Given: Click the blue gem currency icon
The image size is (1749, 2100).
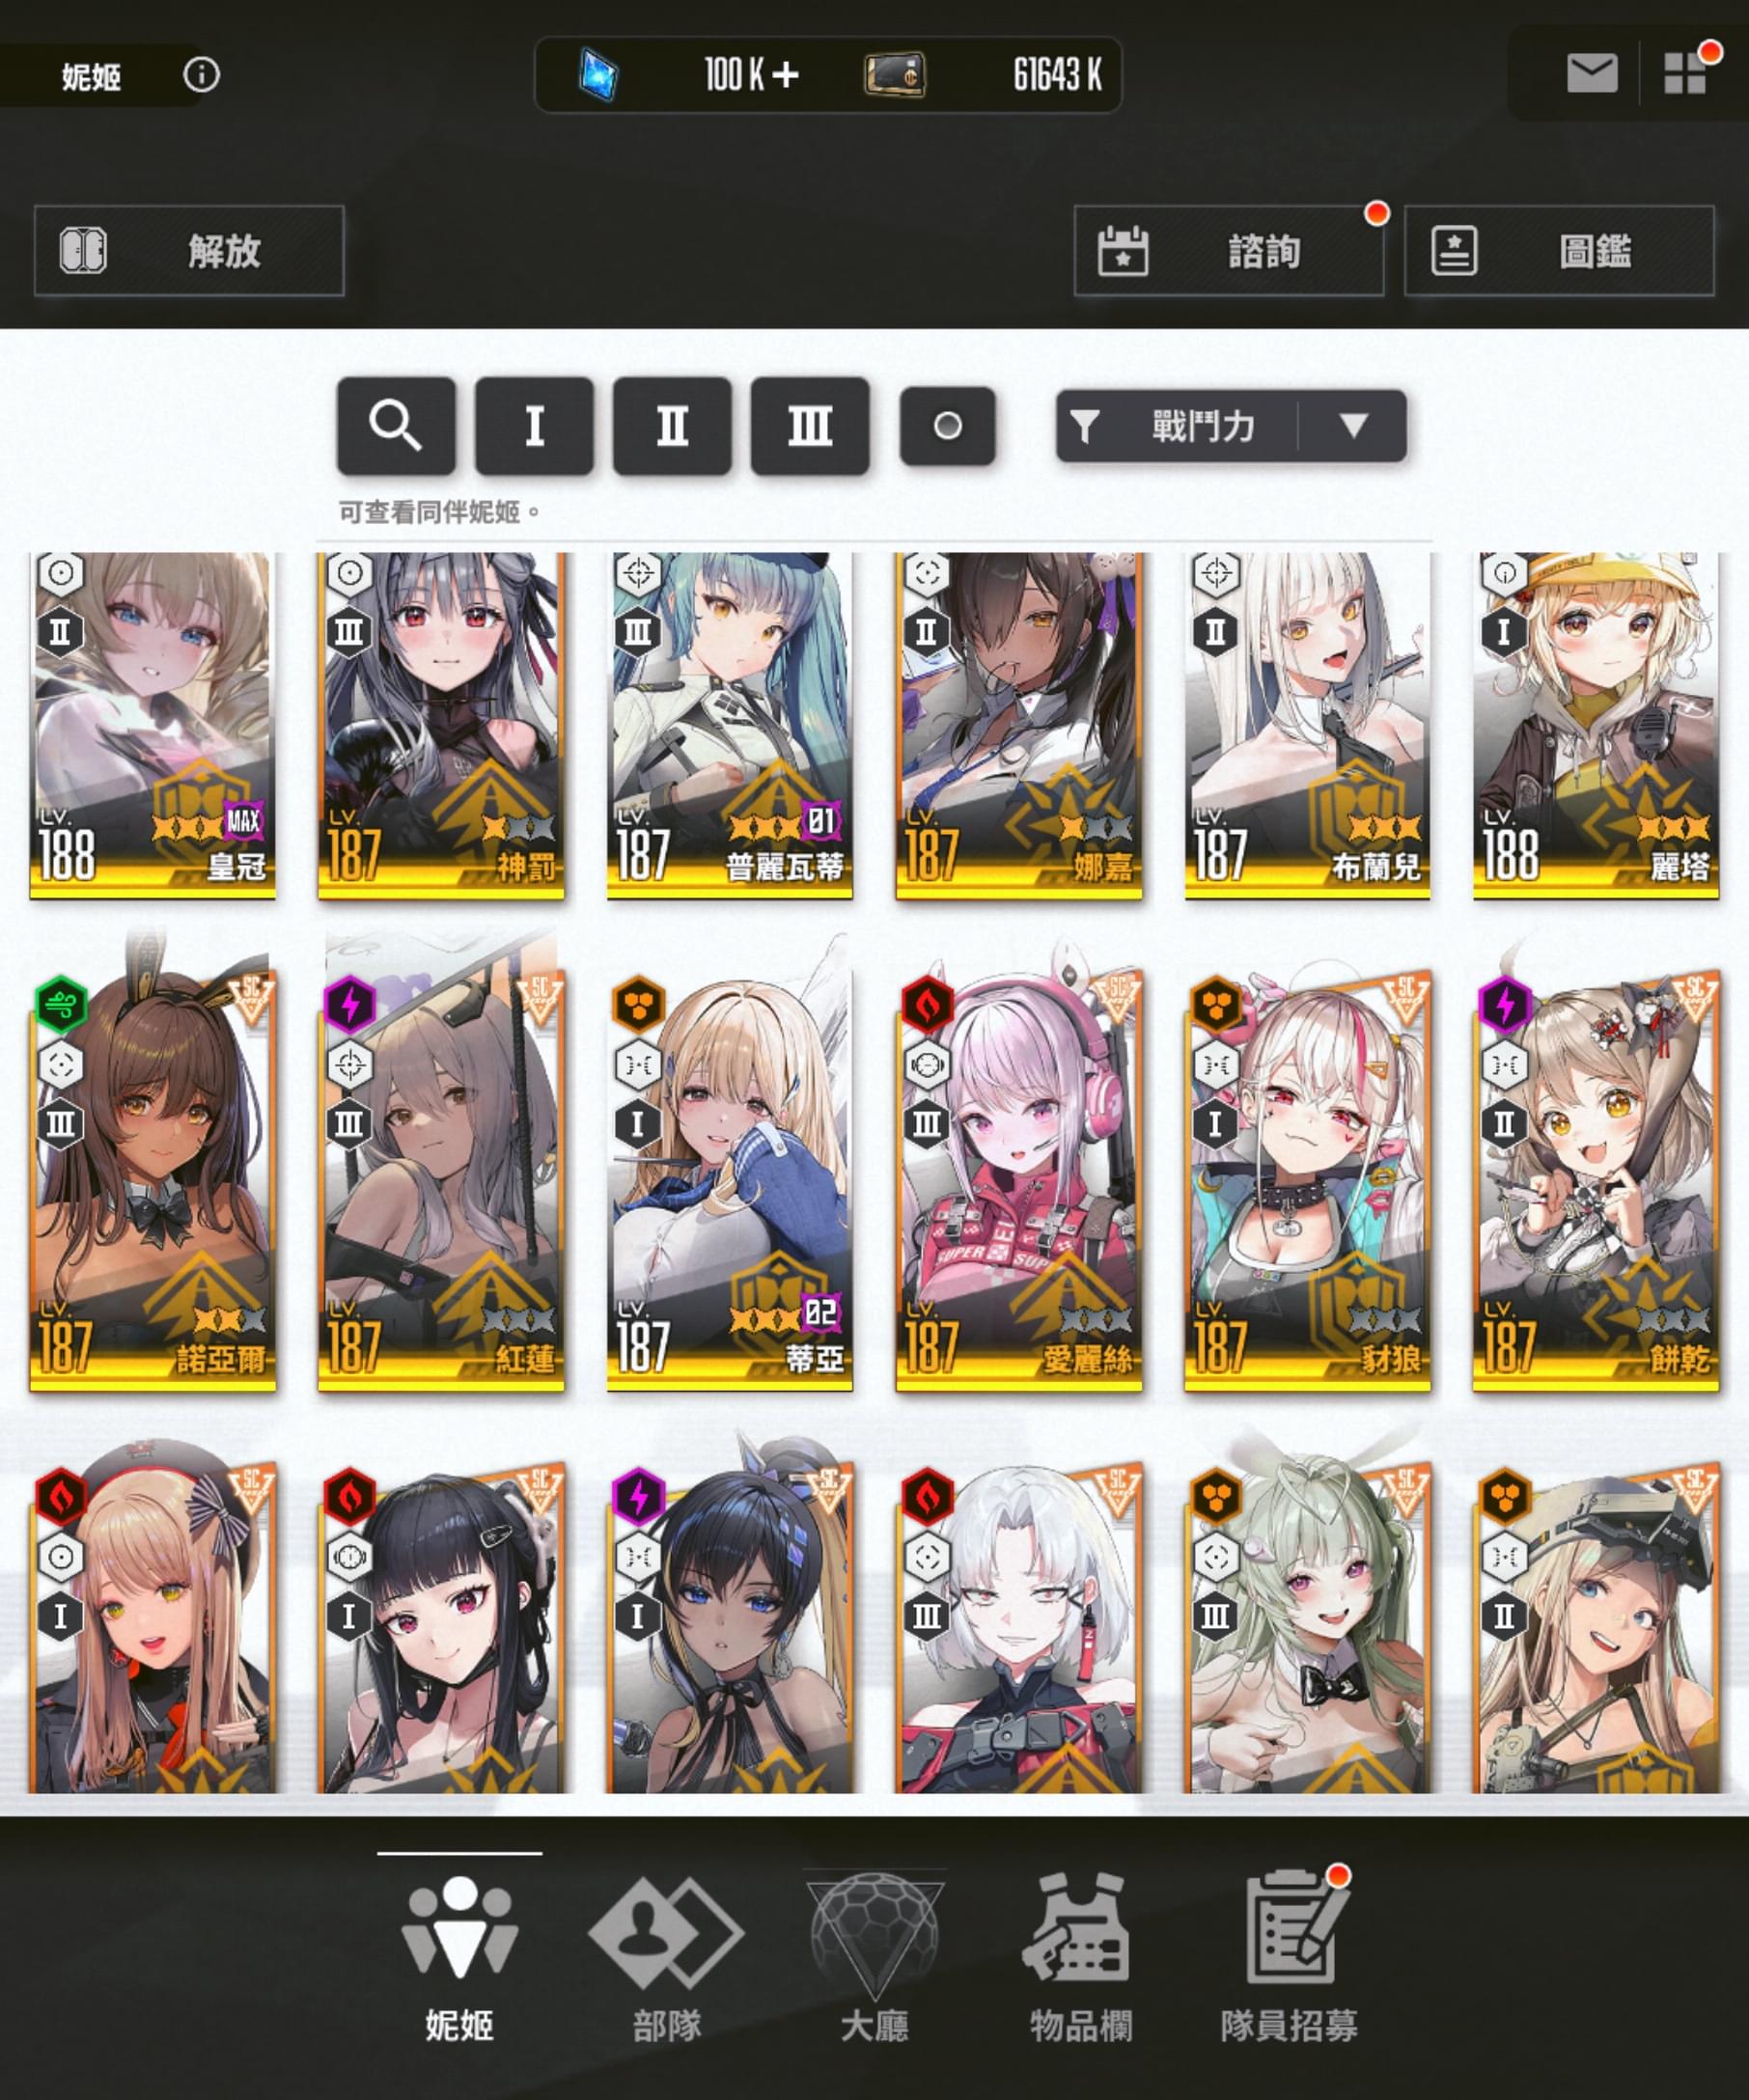Looking at the screenshot, I should point(598,74).
